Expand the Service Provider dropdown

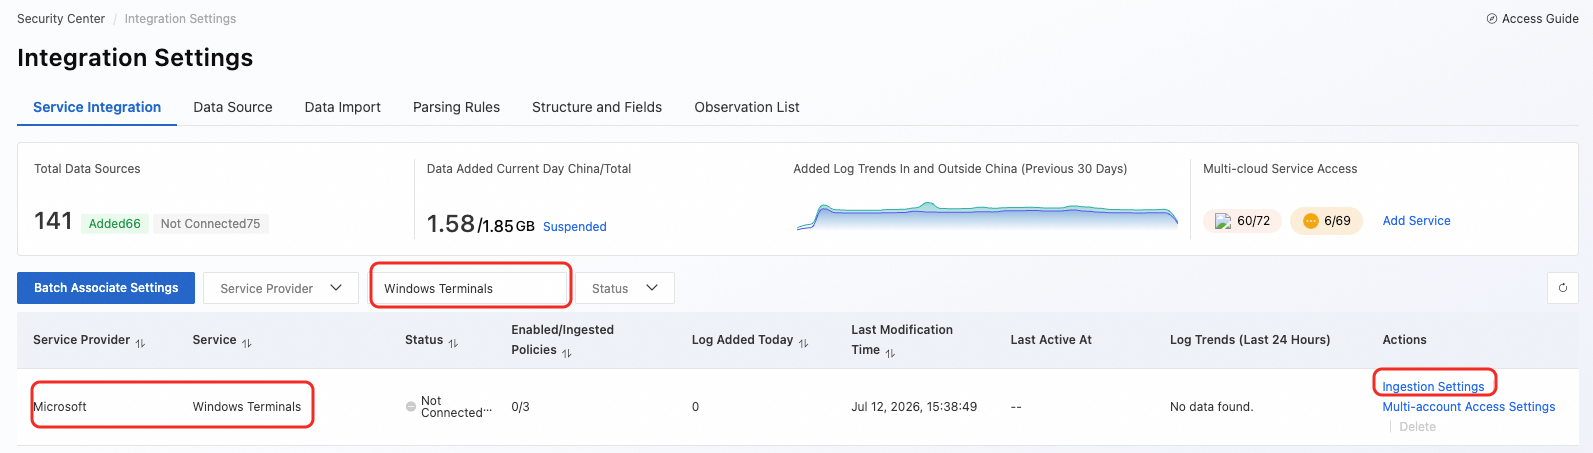[281, 288]
